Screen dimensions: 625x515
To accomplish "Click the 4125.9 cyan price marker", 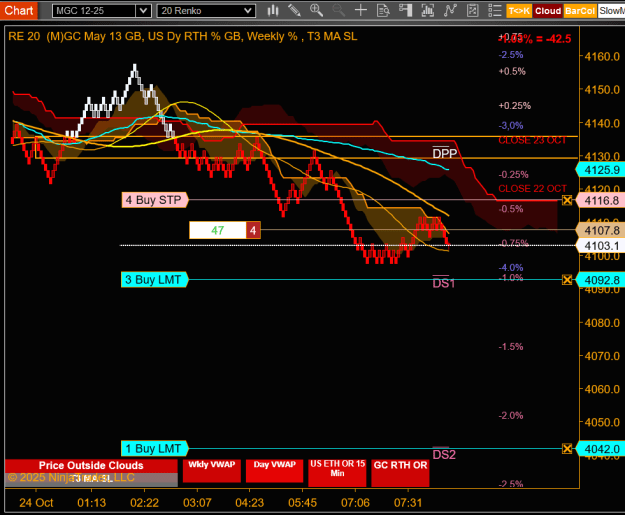I will point(600,170).
